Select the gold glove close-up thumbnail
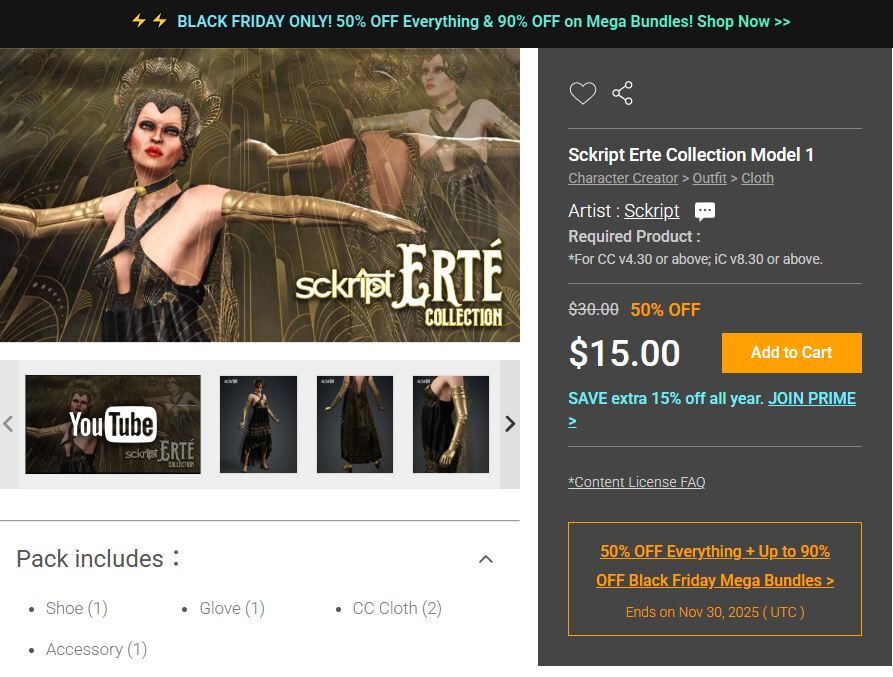The width and height of the screenshot is (893, 677). click(x=451, y=424)
